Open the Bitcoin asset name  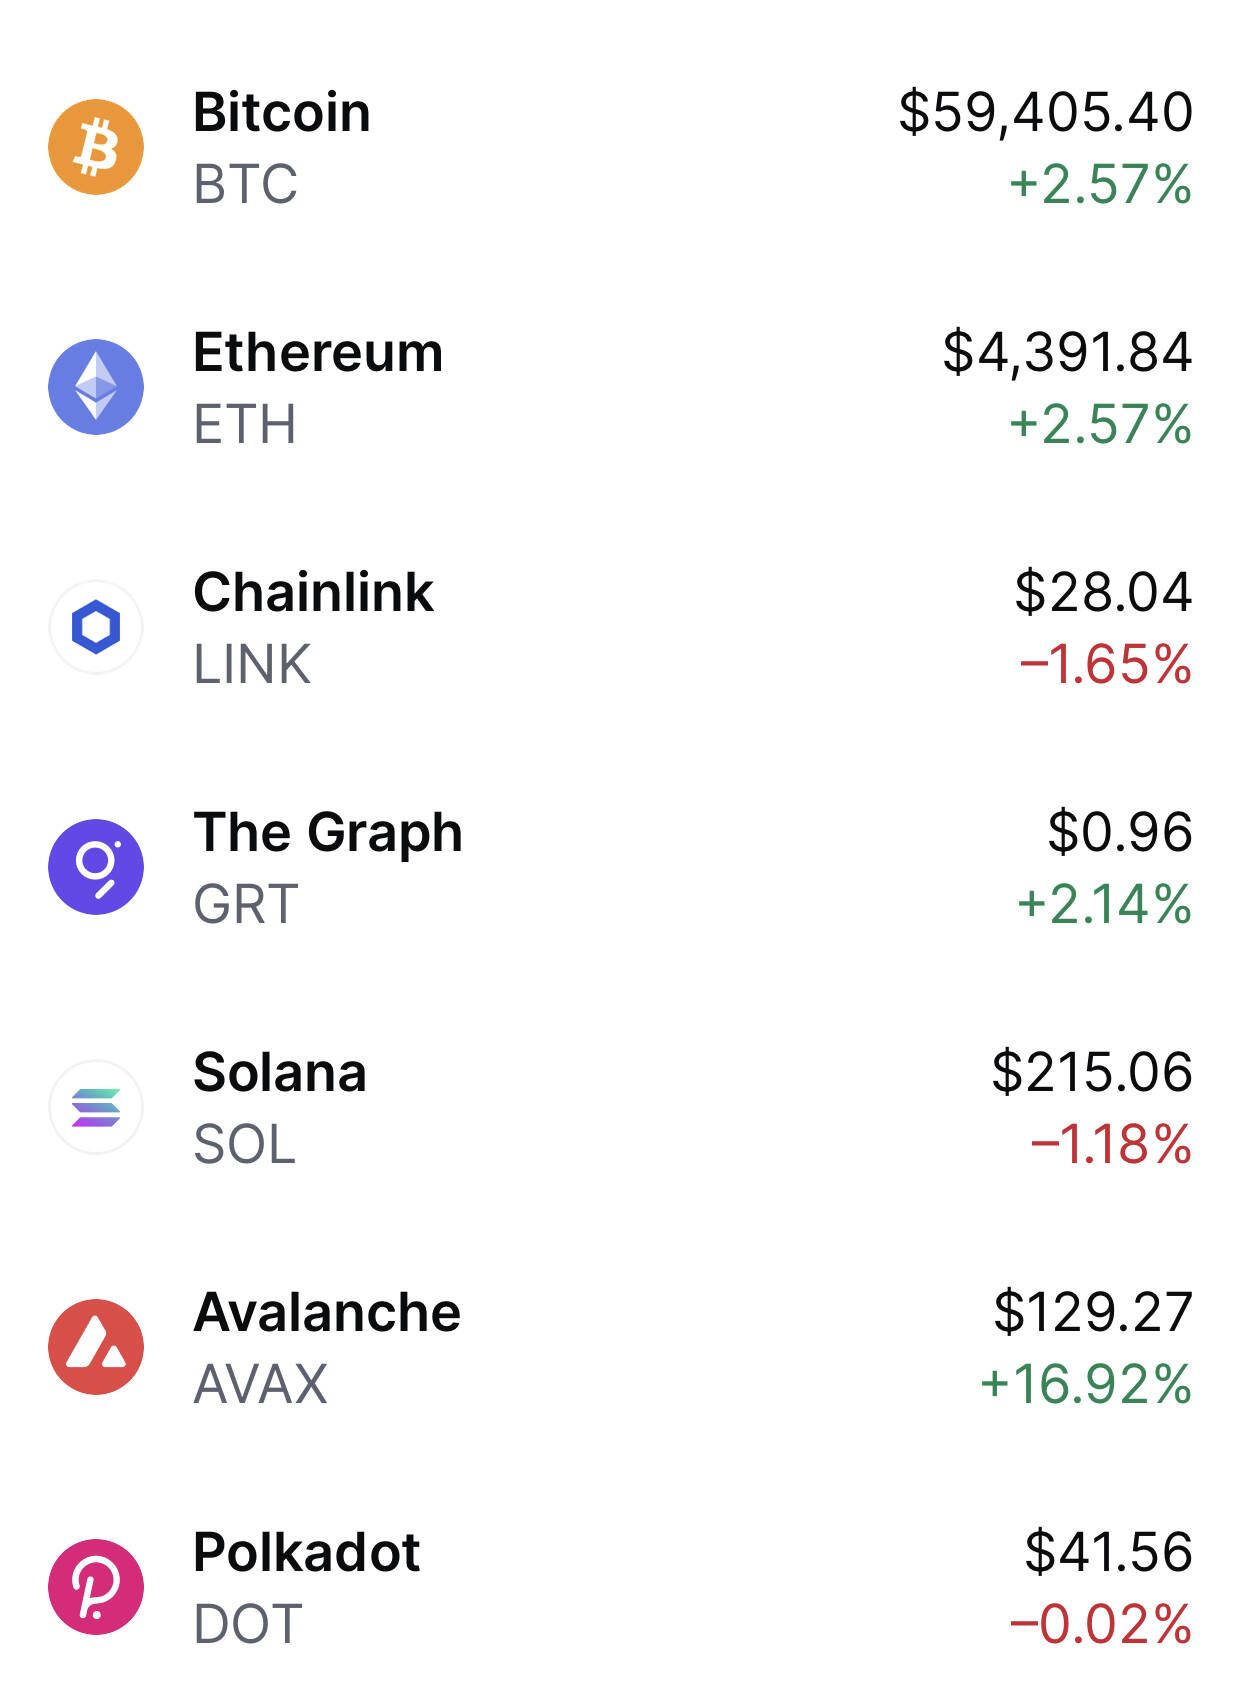(282, 112)
